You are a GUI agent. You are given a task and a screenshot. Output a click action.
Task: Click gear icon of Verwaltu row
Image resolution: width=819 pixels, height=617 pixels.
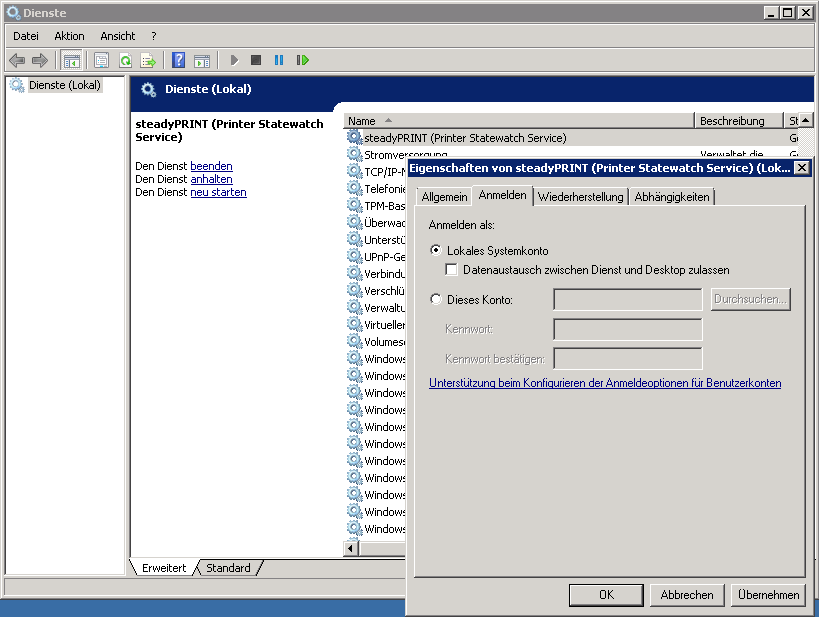355,307
